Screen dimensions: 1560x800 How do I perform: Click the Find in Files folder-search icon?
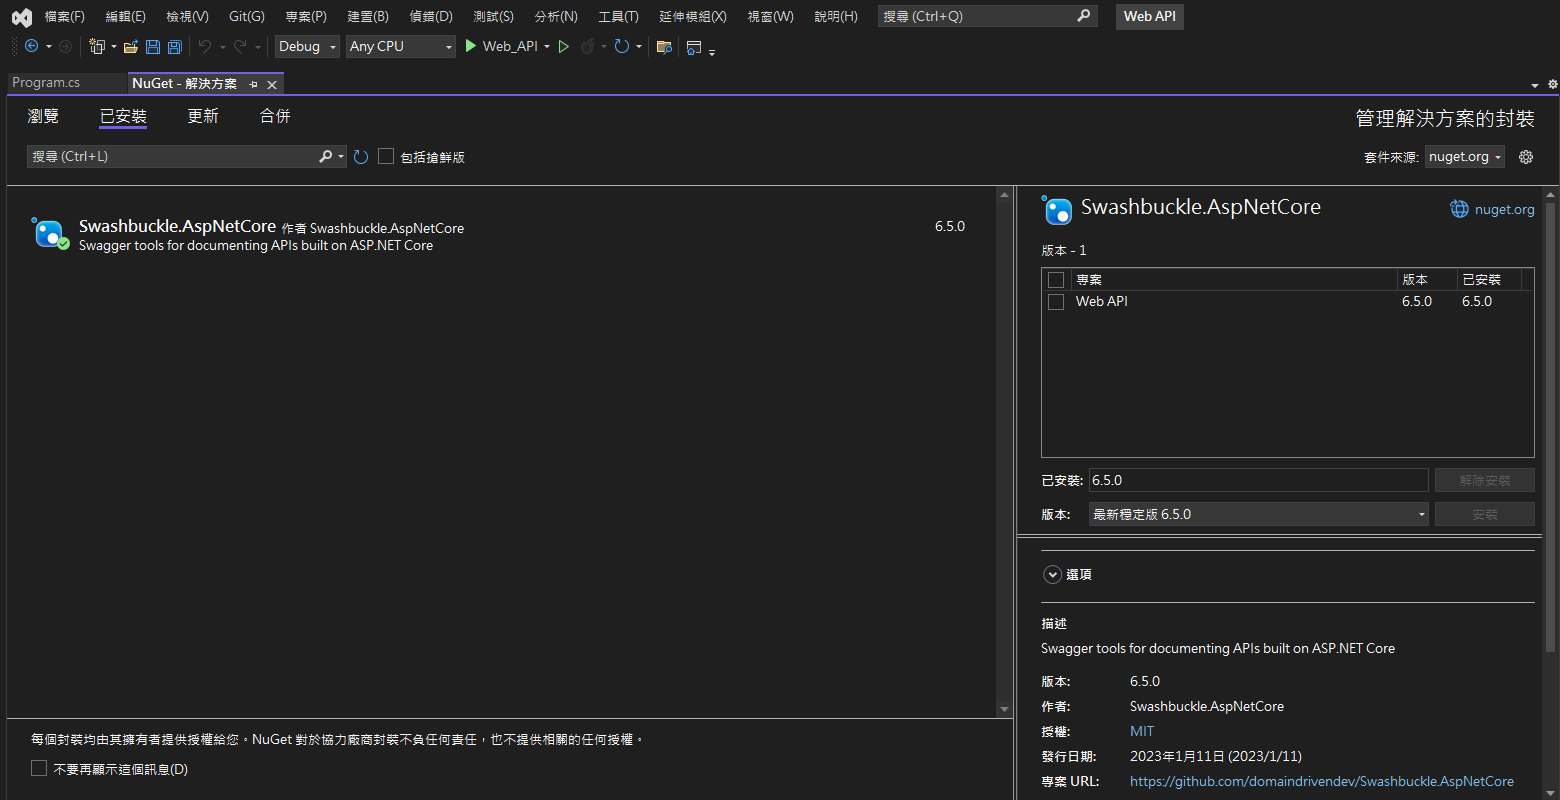[x=664, y=46]
